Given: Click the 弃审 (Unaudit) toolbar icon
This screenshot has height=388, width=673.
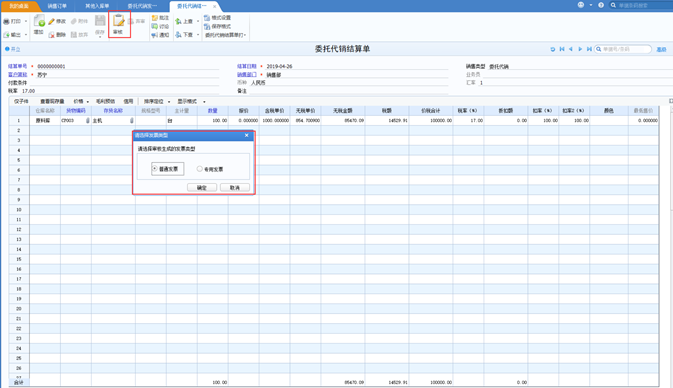Looking at the screenshot, I should tap(131, 21).
